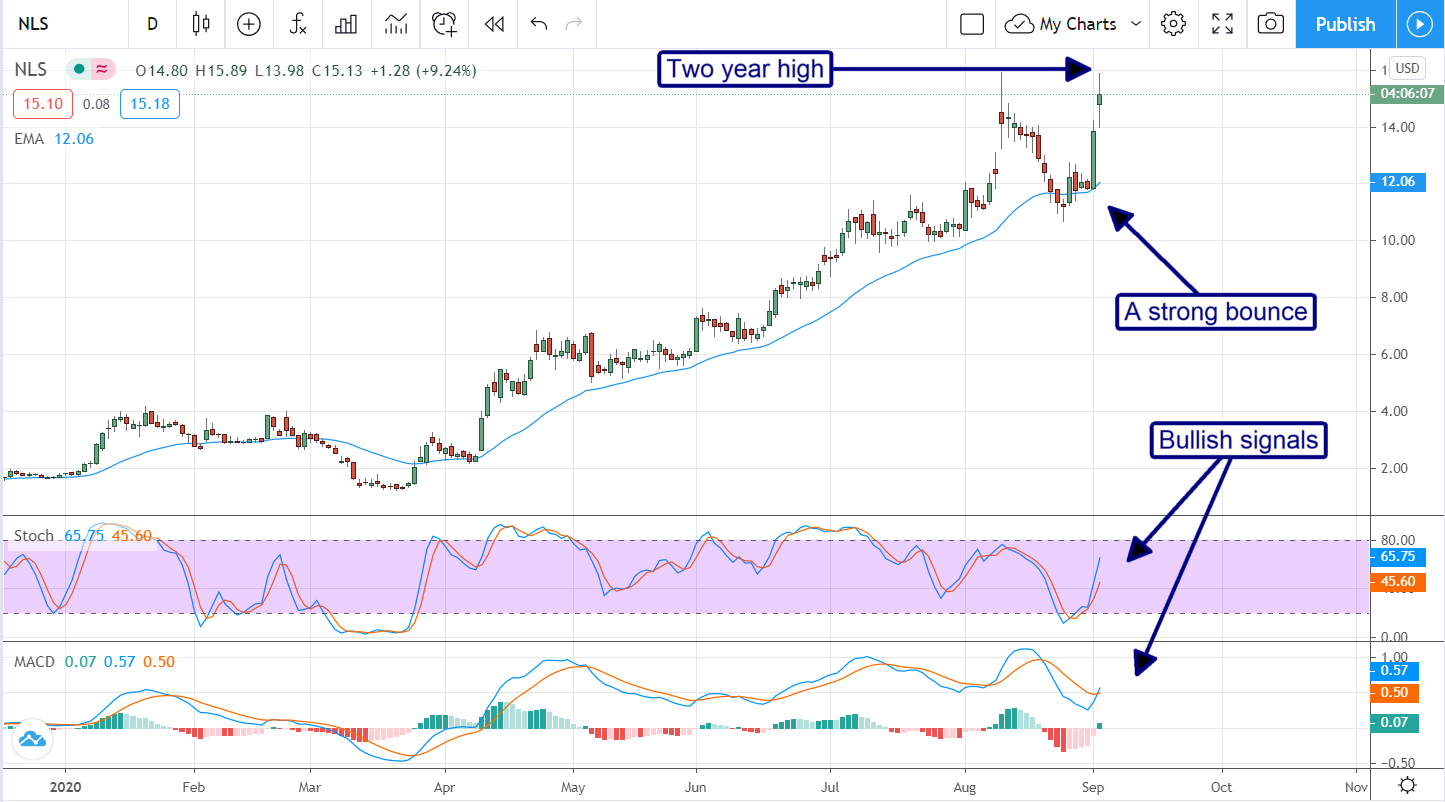Click the EMA indicator legend label
Image resolution: width=1445 pixels, height=802 pixels.
click(29, 139)
